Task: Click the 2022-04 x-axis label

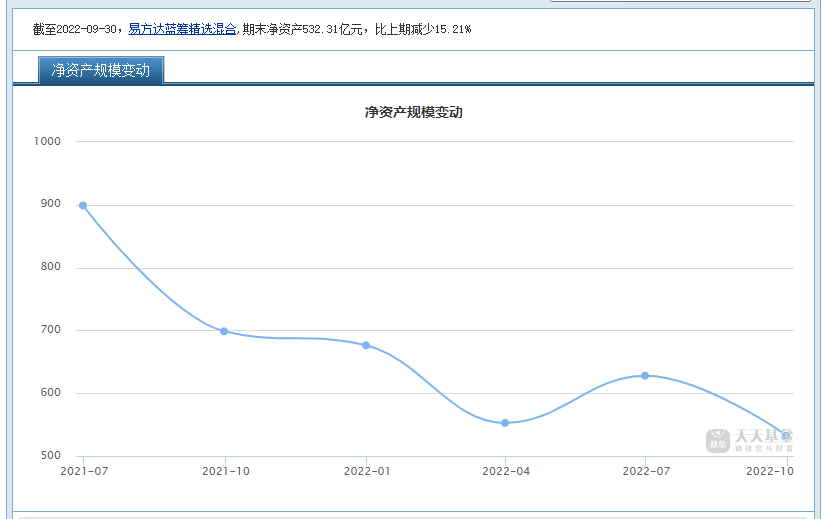Action: point(506,471)
